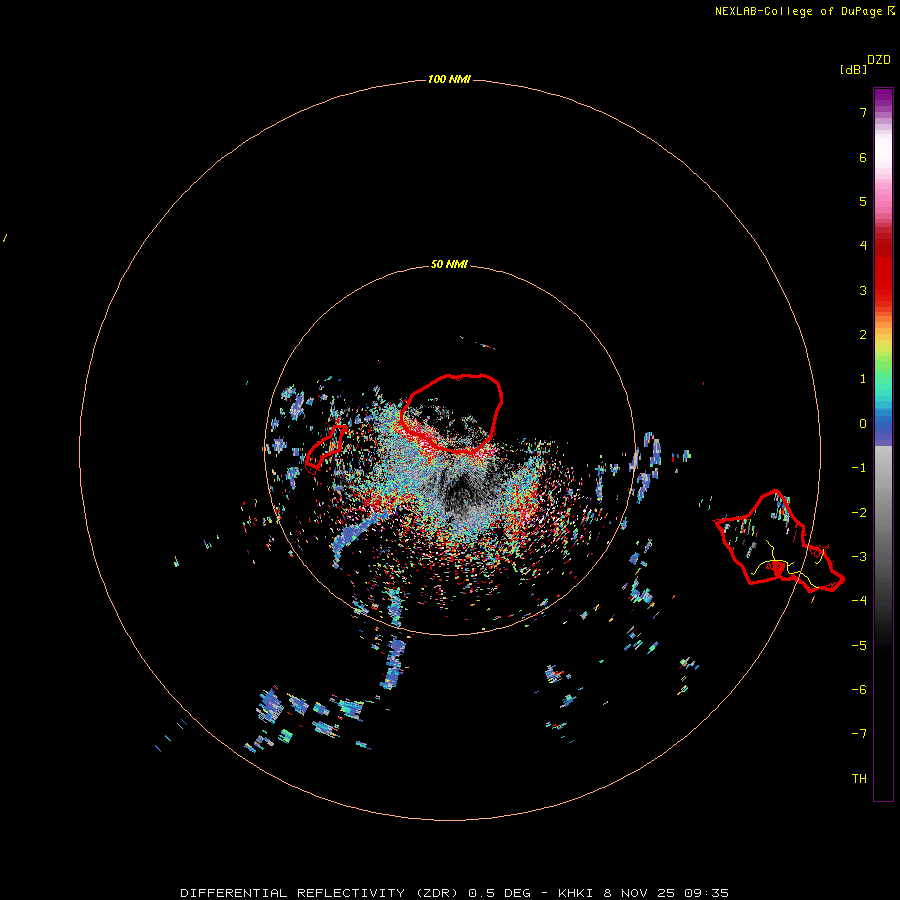900x900 pixels.
Task: Click the KHKI station identifier in the caption
Action: pos(577,893)
